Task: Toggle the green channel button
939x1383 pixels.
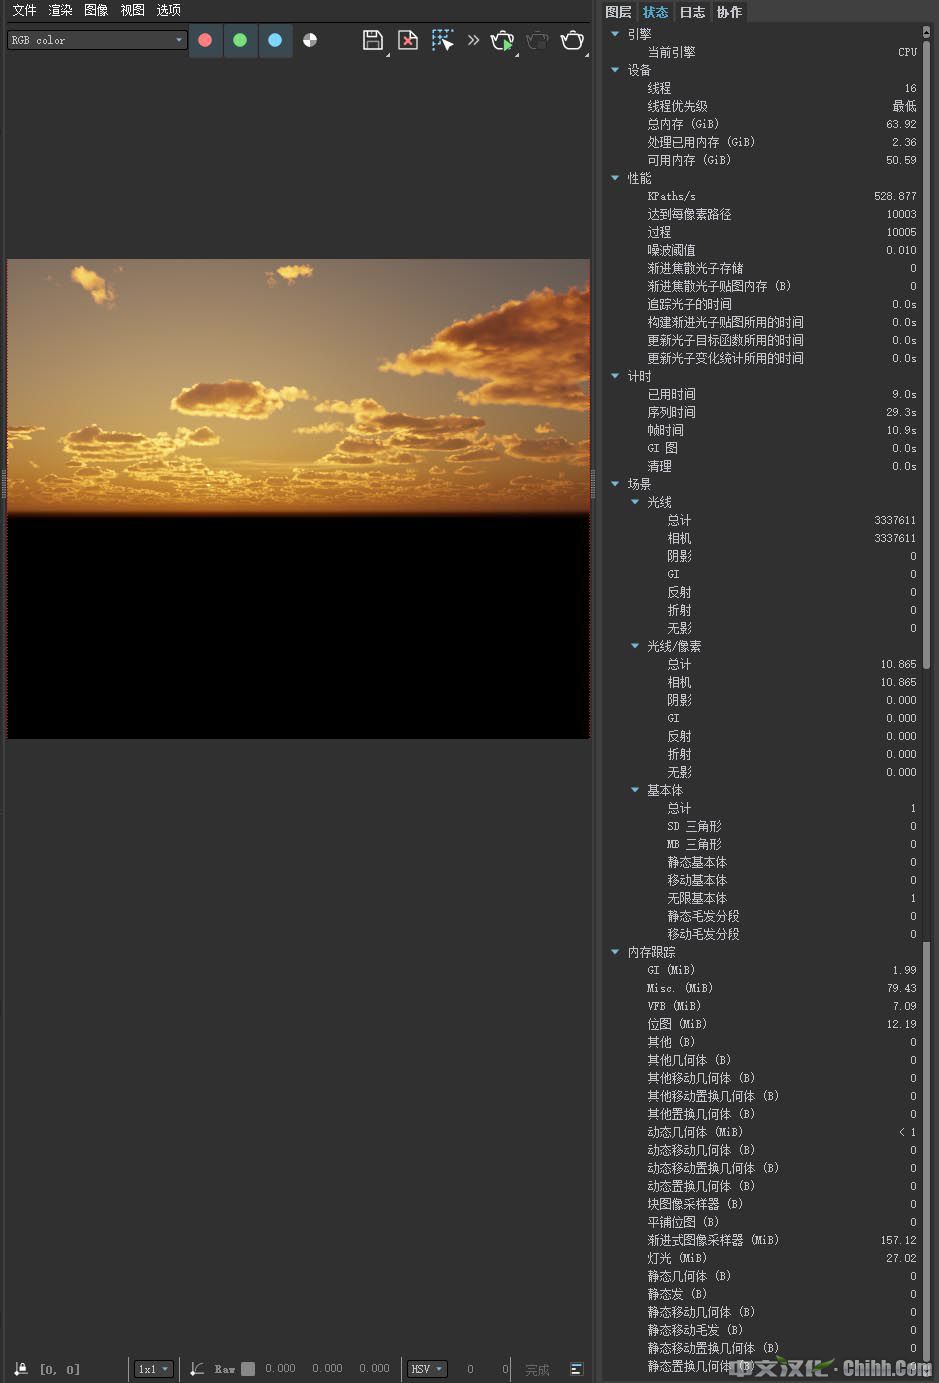Action: pyautogui.click(x=240, y=40)
